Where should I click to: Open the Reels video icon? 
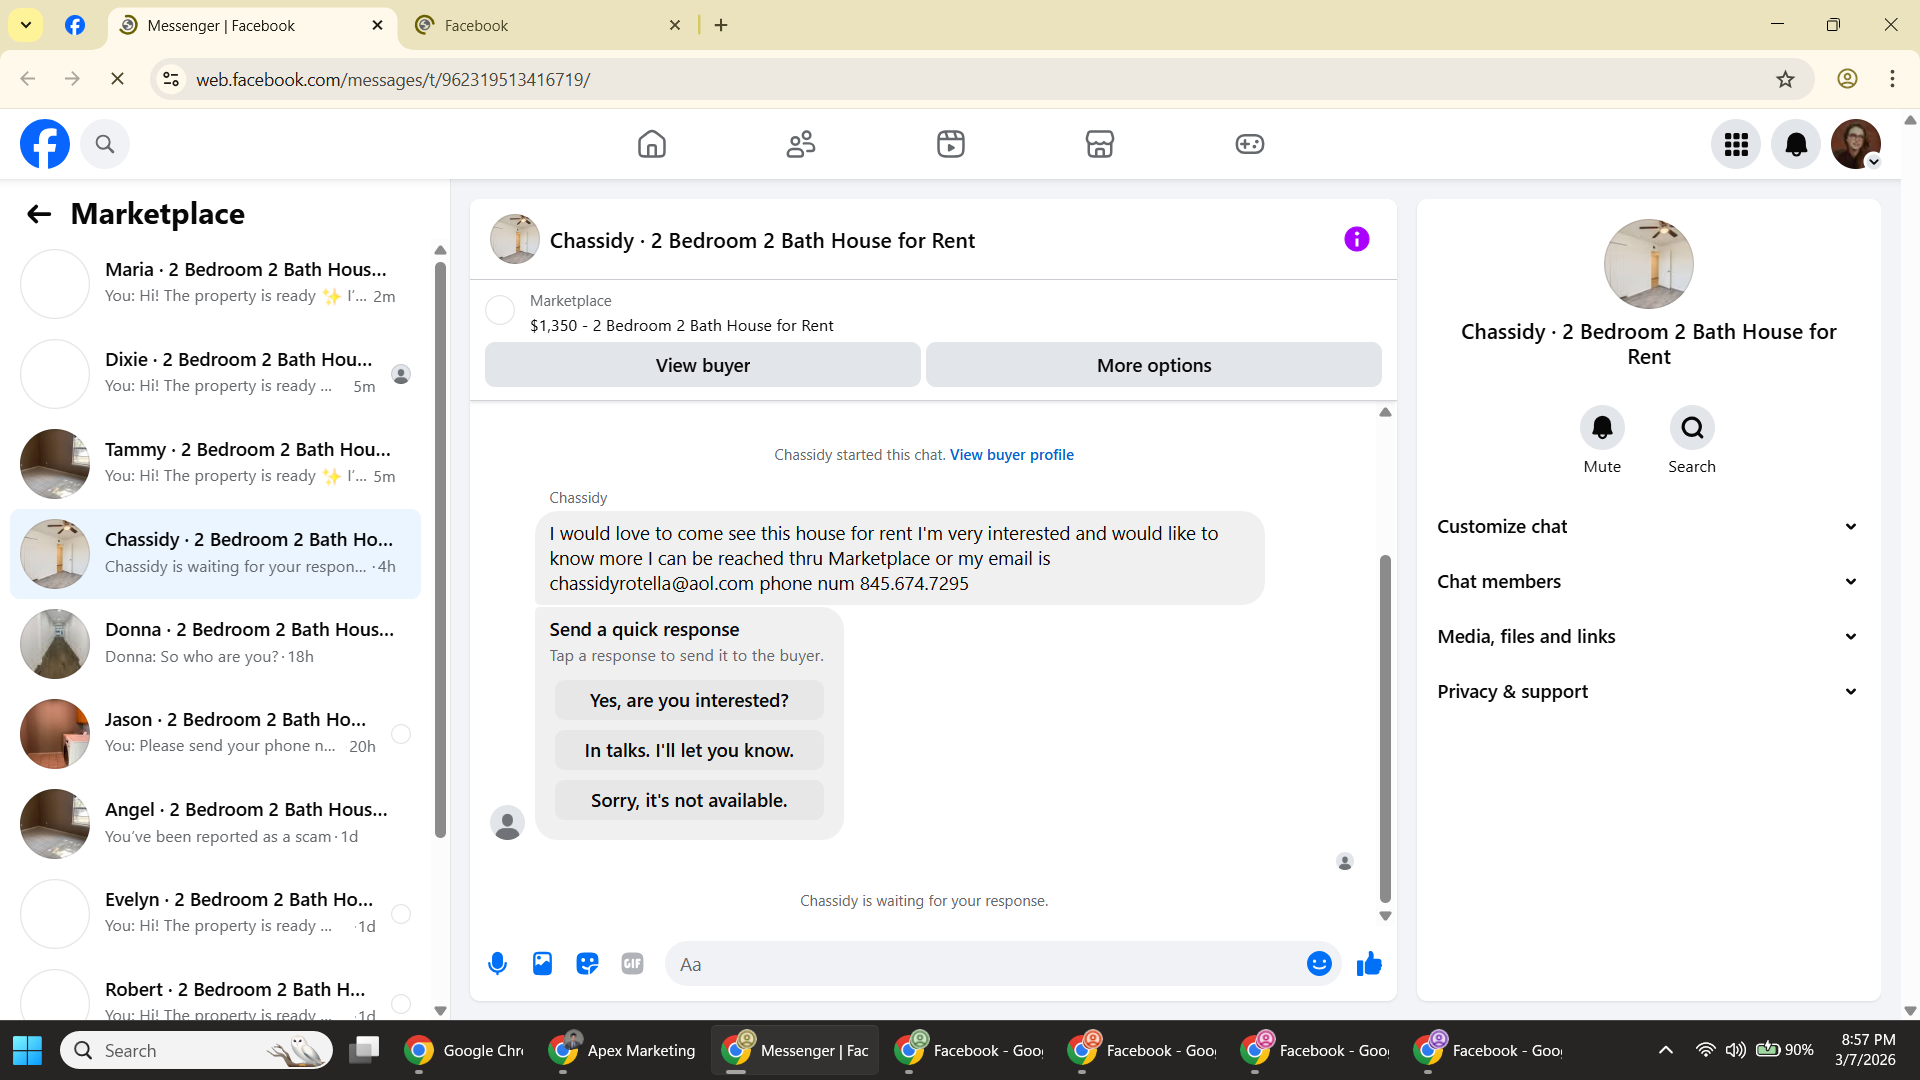[951, 144]
